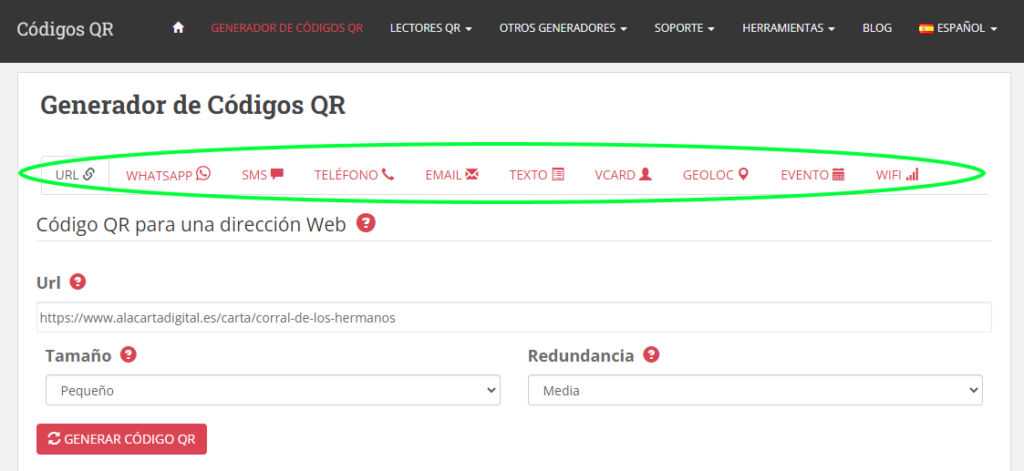This screenshot has width=1024, height=471.
Task: Expand the Otros Generadores menu
Action: [x=563, y=28]
